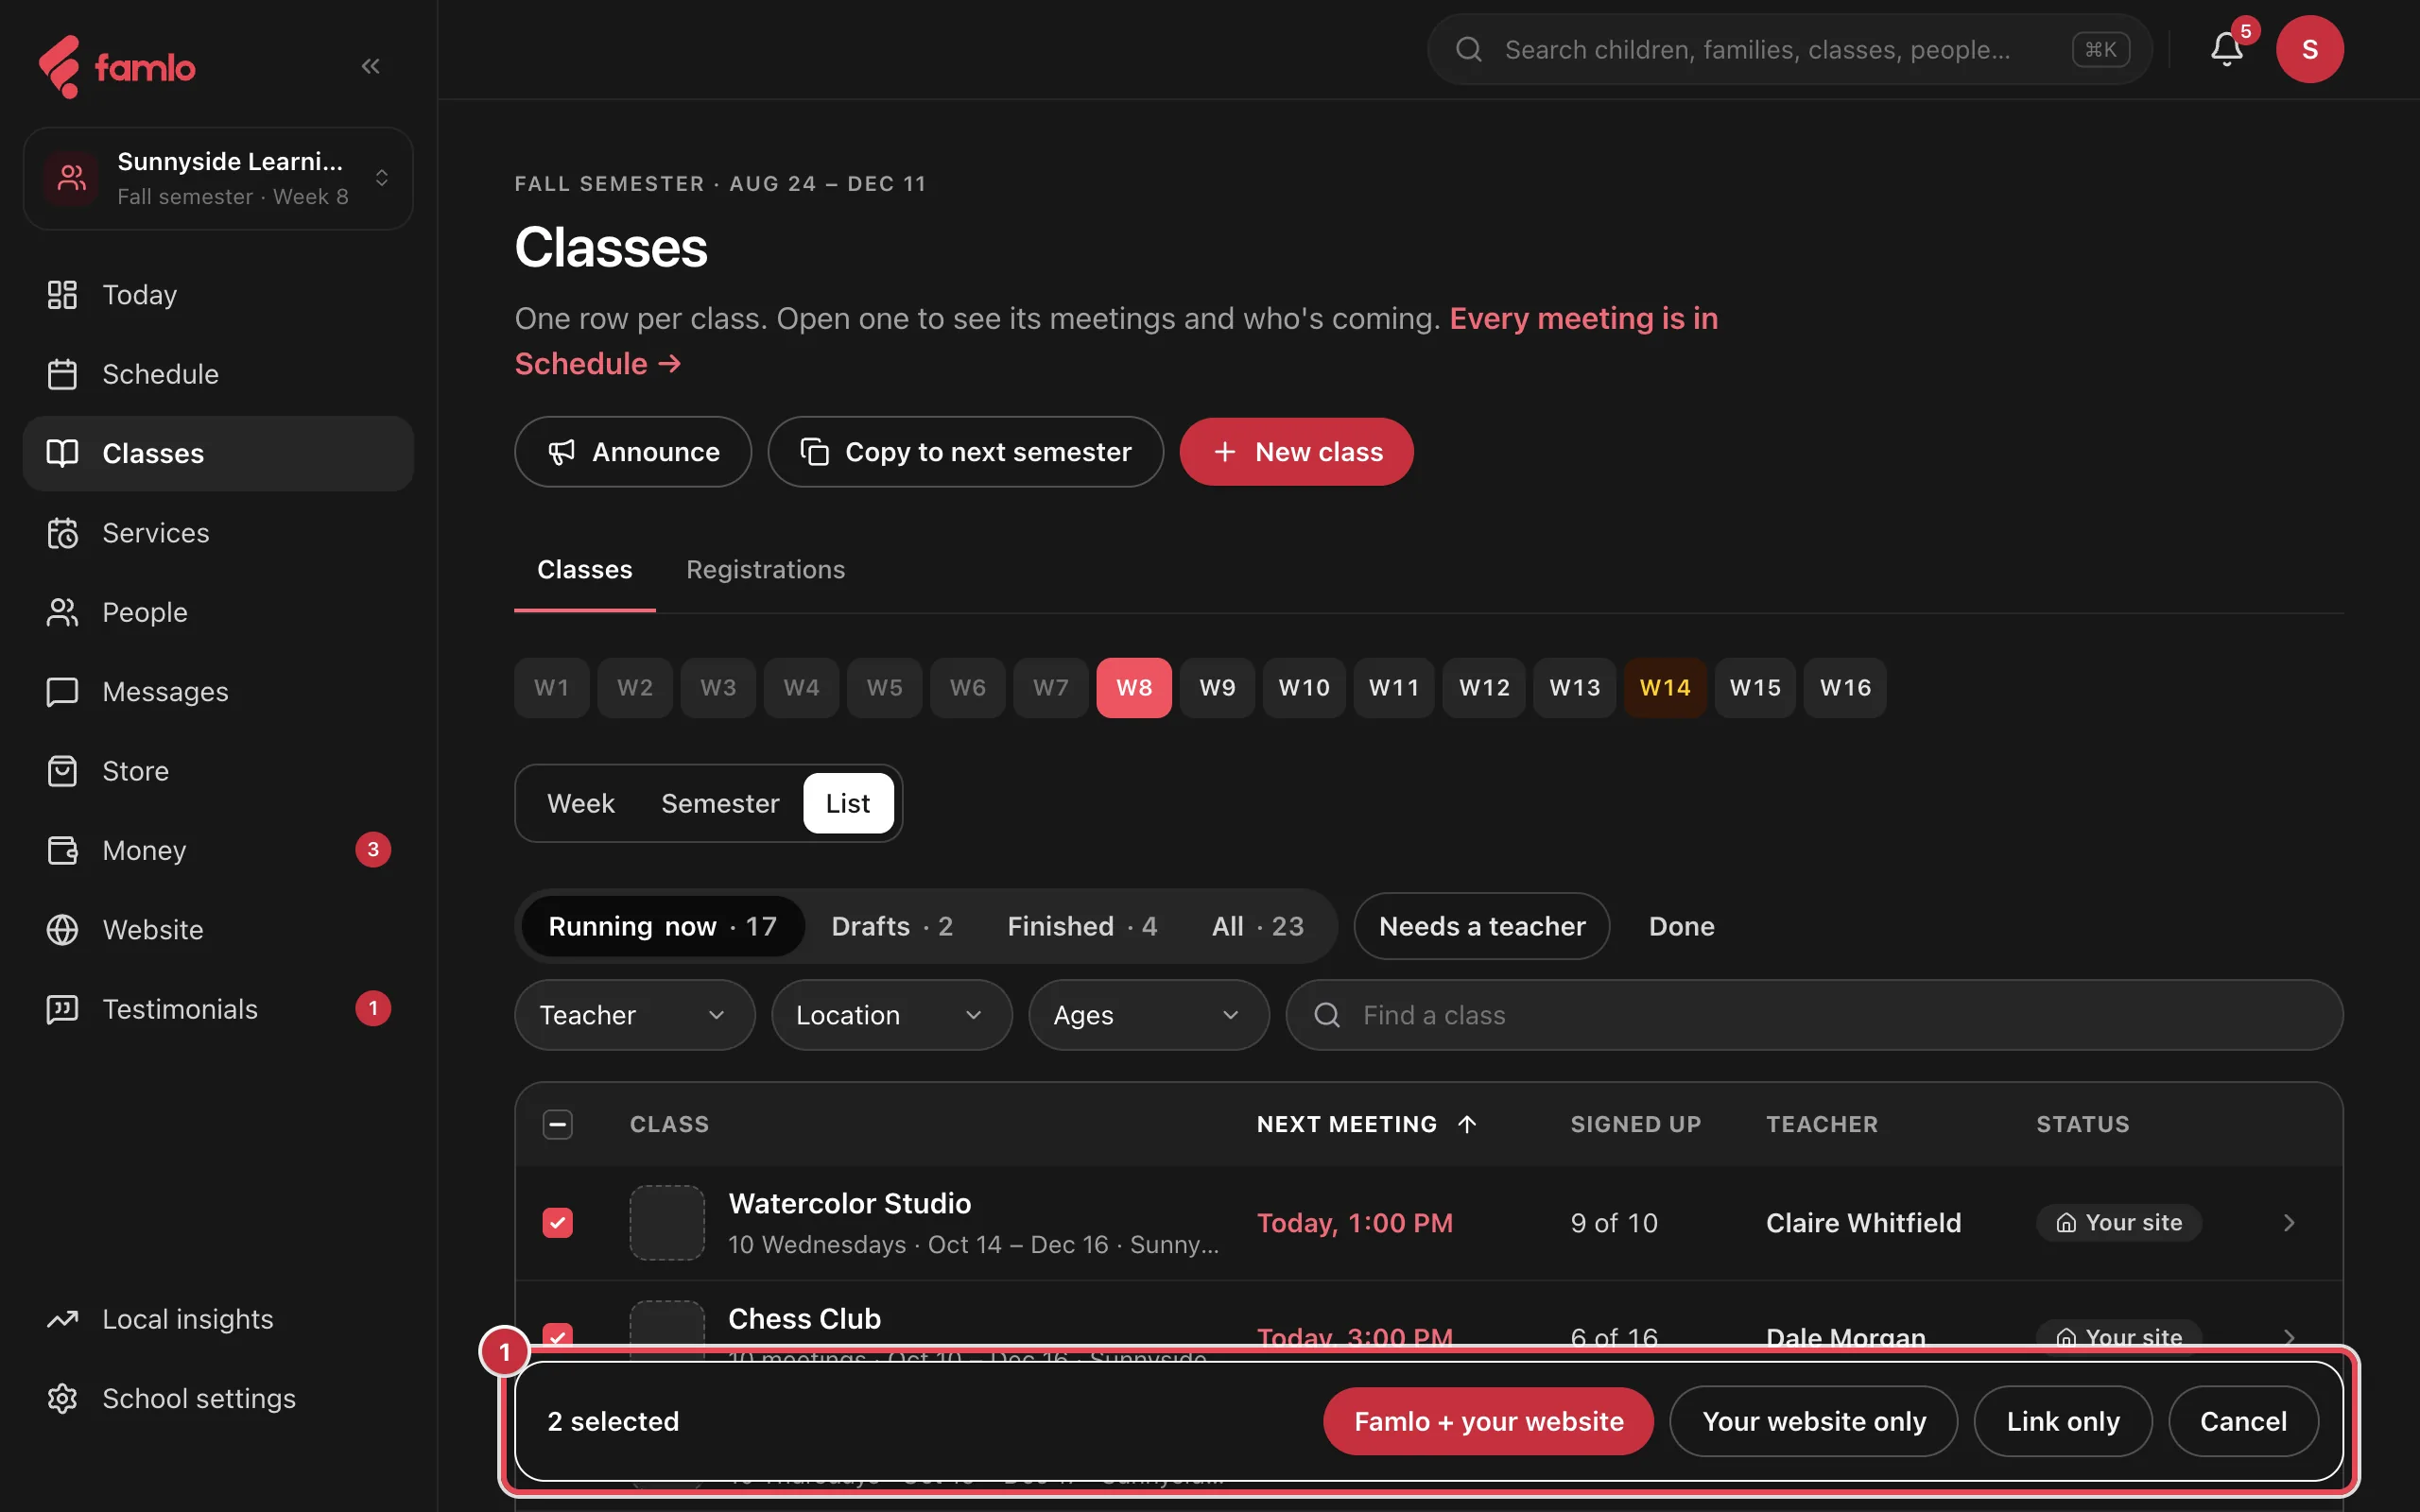Open Testimonials in the sidebar
The width and height of the screenshot is (2420, 1512).
pyautogui.click(x=218, y=1009)
